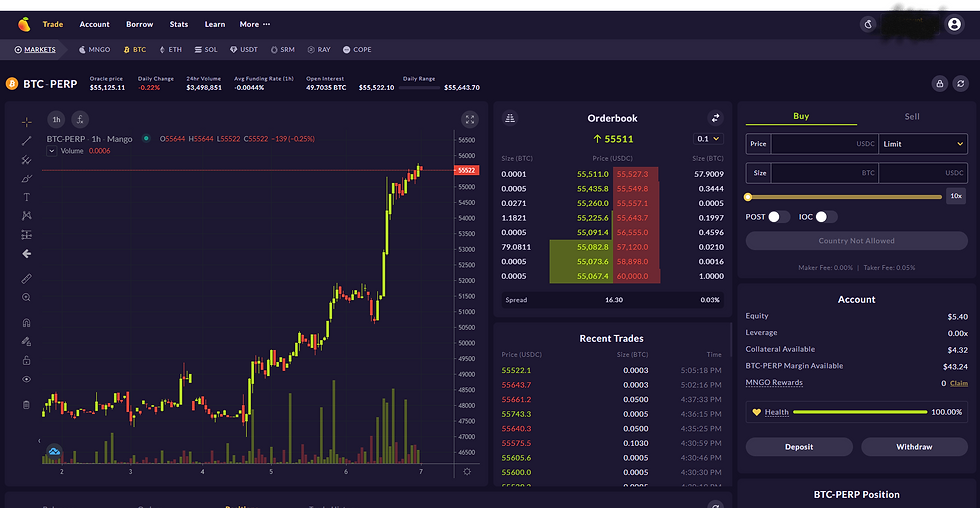This screenshot has width=980, height=508.
Task: Click the refresh layout icon
Action: pos(961,84)
